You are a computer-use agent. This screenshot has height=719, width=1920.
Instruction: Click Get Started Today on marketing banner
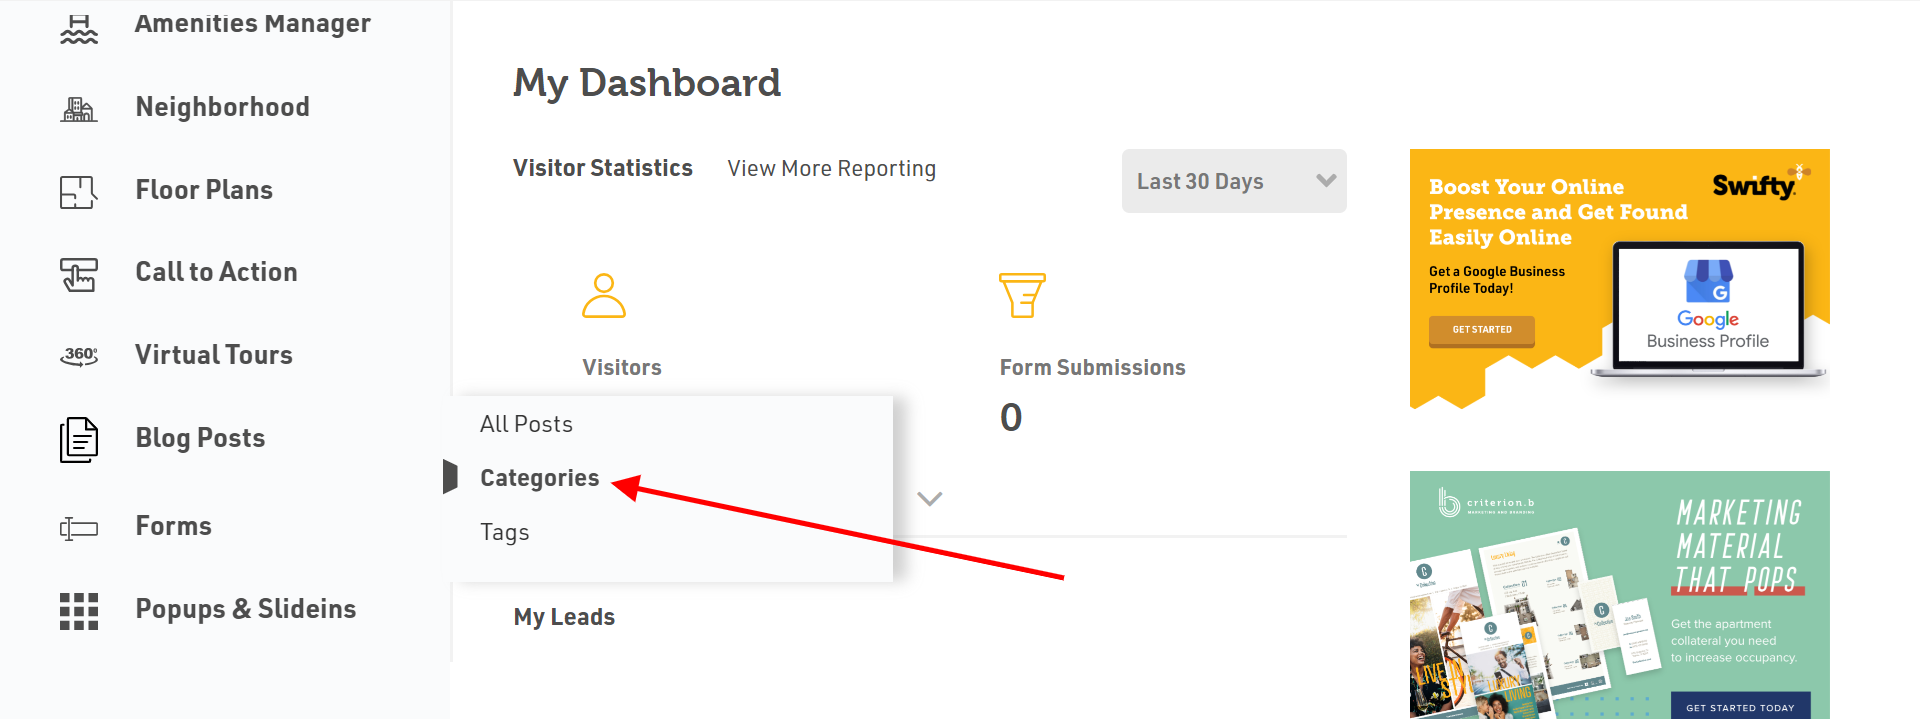coord(1740,707)
